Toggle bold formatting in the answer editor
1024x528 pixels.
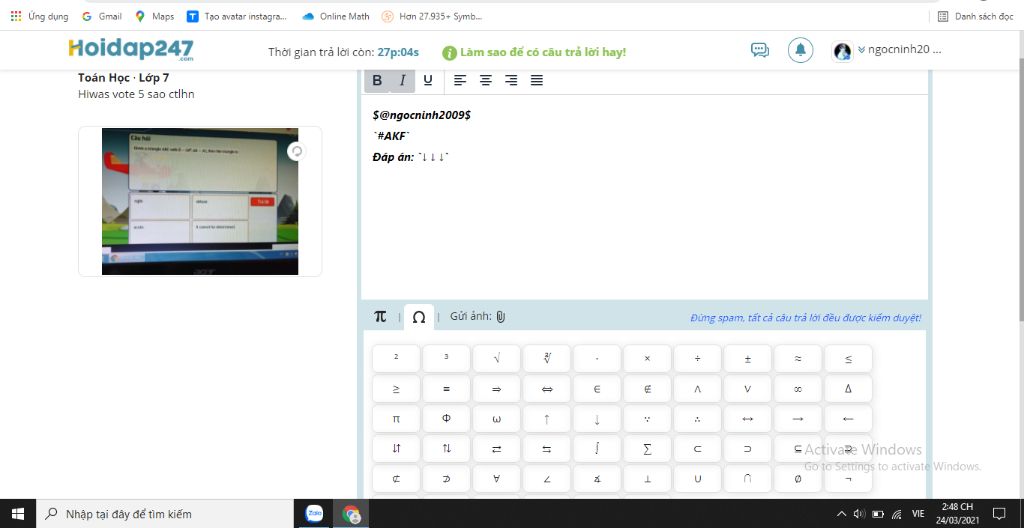click(x=377, y=80)
